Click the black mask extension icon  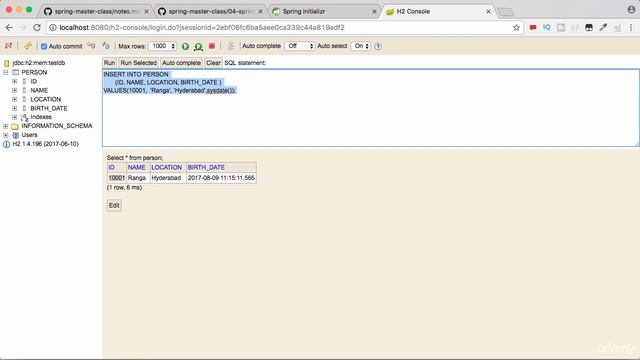[x=589, y=27]
